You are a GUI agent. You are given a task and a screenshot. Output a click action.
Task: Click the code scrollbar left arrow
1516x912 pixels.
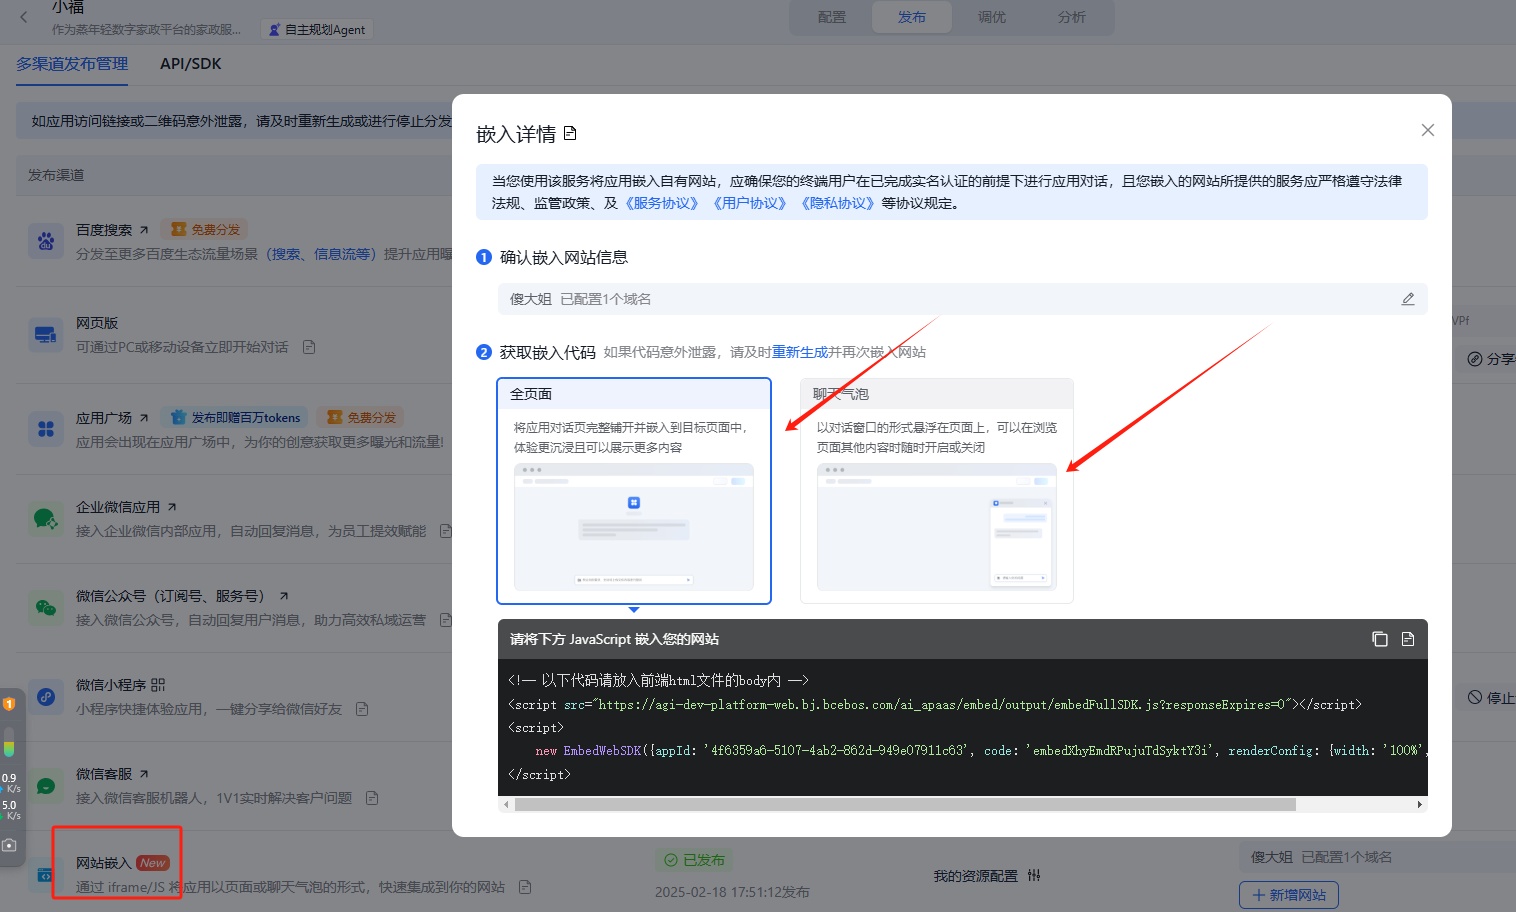coord(506,804)
